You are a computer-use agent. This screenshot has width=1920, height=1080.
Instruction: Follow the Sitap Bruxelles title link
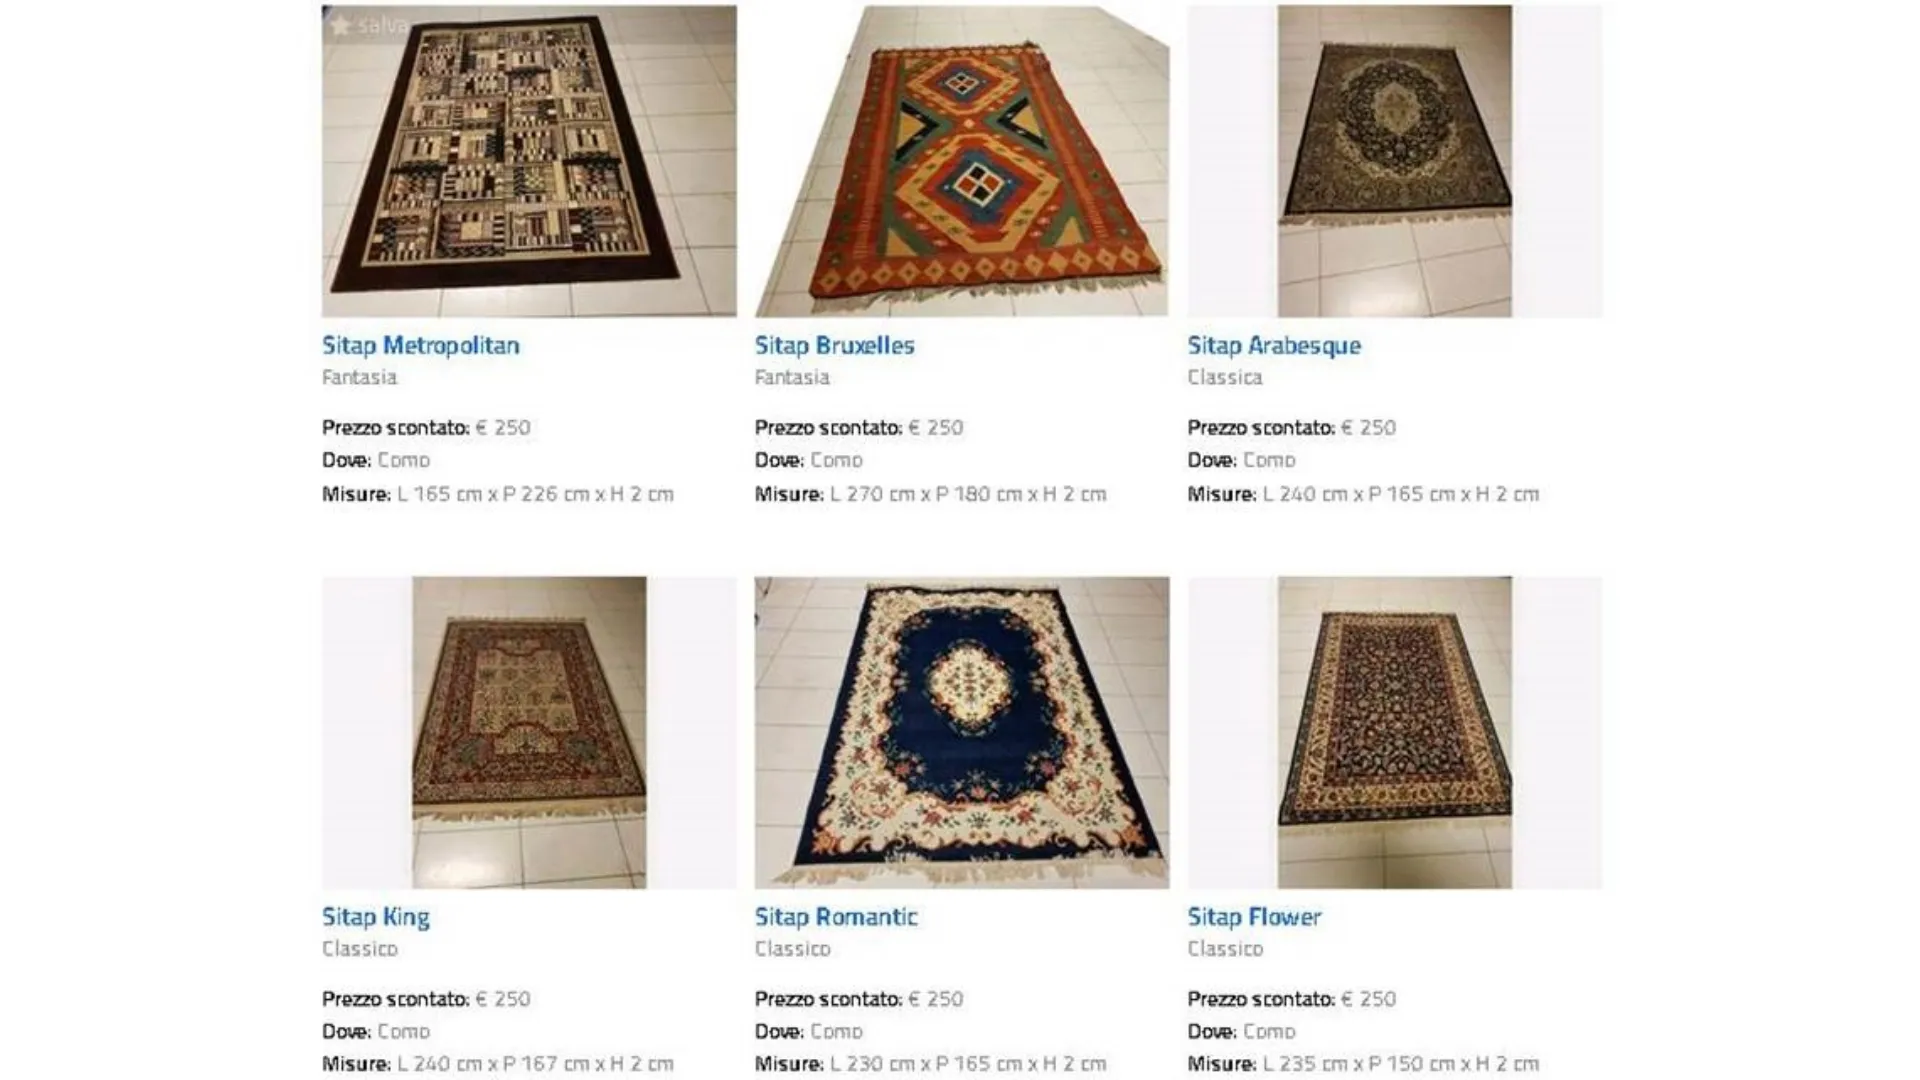tap(835, 346)
